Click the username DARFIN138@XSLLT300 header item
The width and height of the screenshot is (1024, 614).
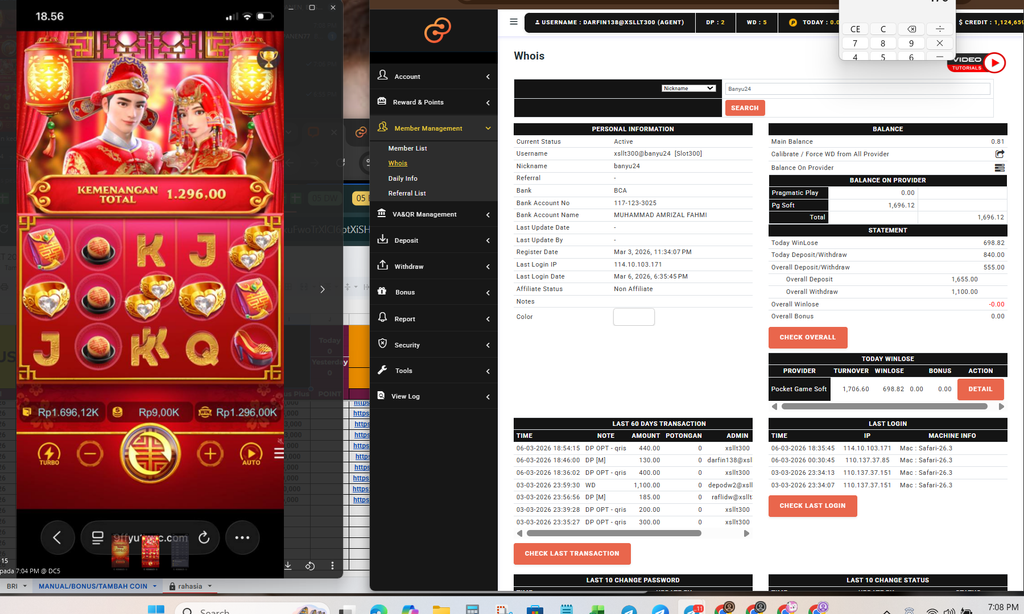[609, 22]
